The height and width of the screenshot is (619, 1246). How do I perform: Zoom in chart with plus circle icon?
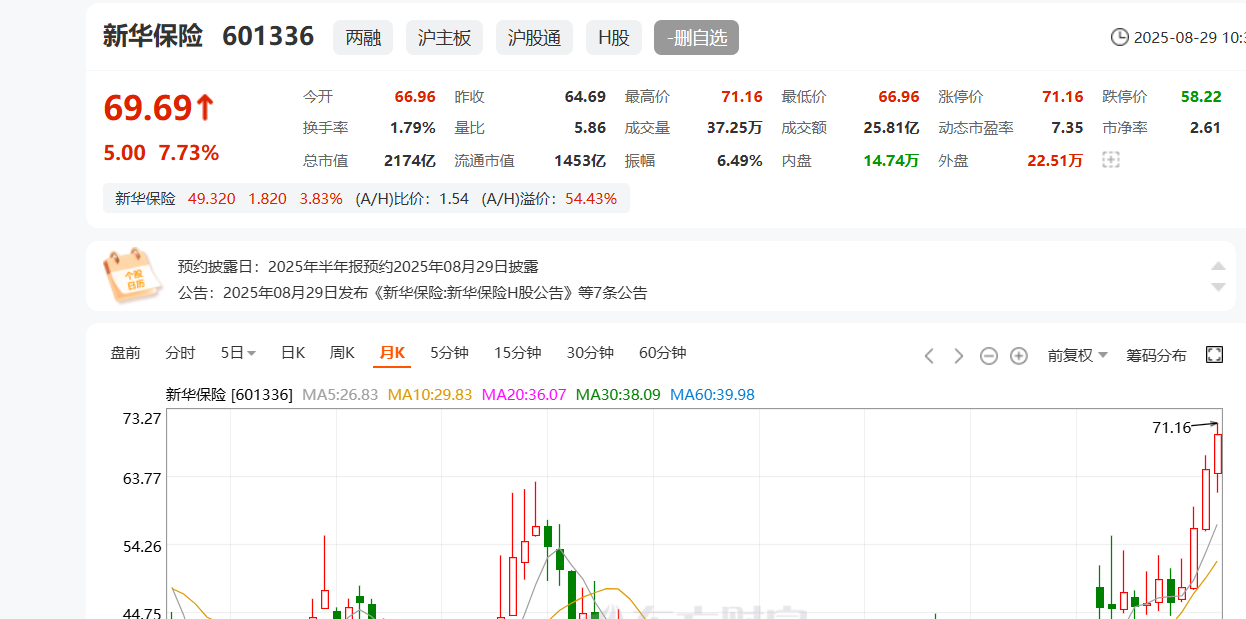point(1018,355)
